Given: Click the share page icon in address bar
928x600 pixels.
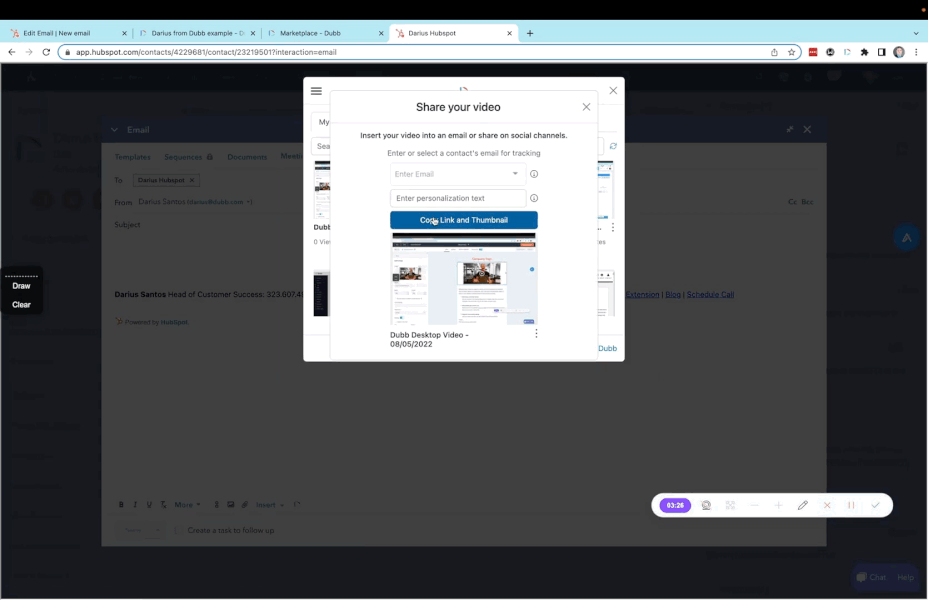Looking at the screenshot, I should point(774,52).
